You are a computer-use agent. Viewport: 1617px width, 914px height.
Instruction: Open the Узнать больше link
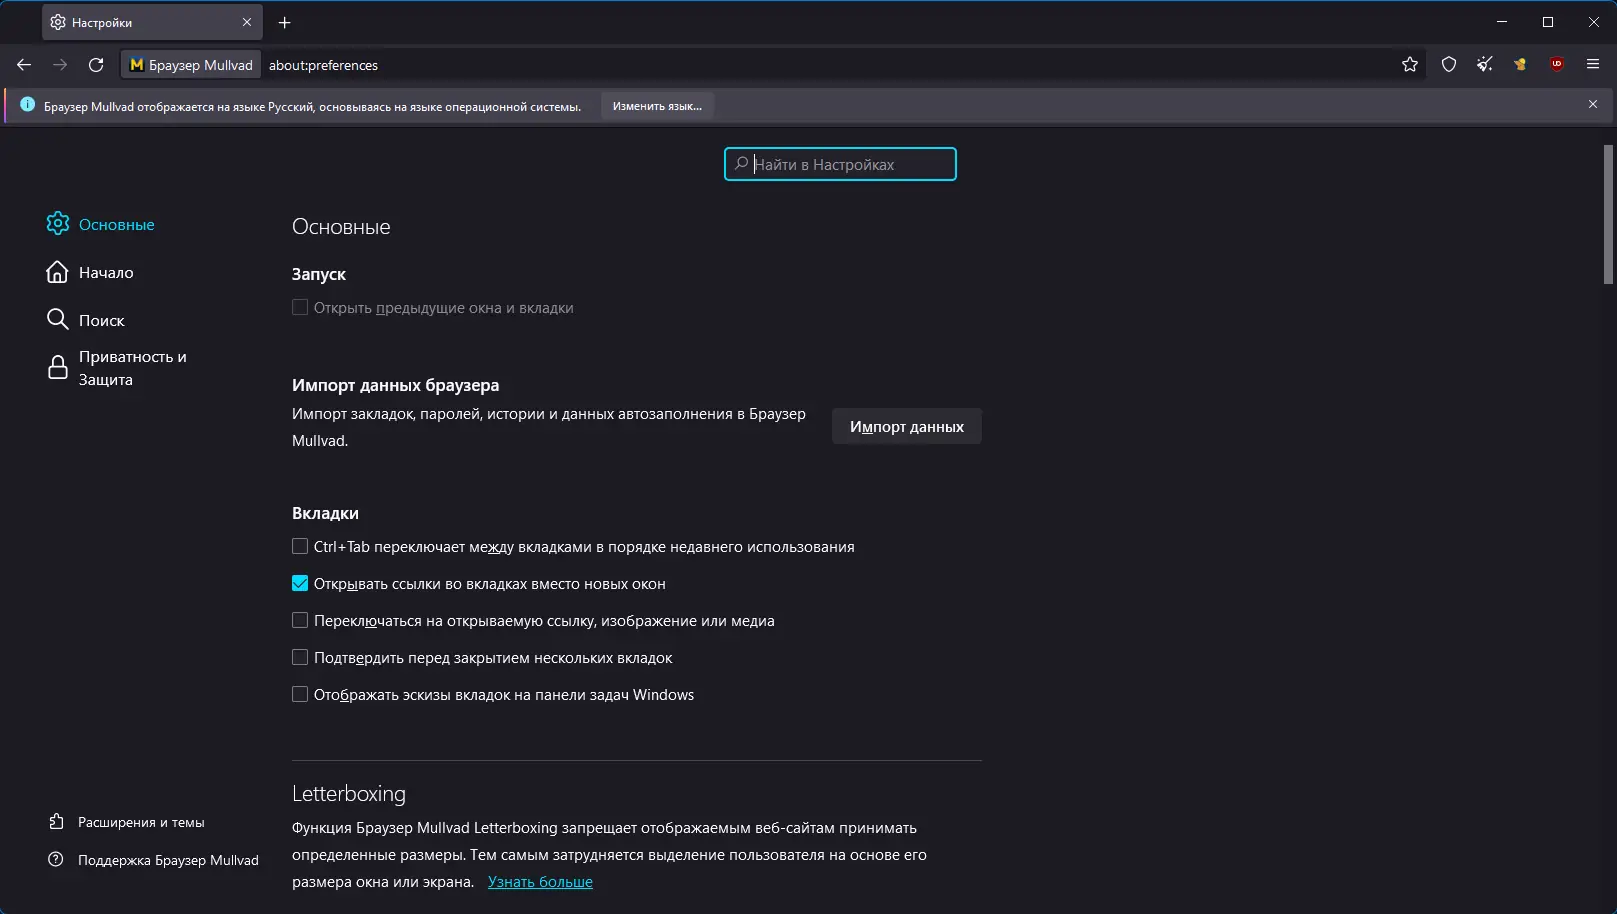pyautogui.click(x=540, y=882)
